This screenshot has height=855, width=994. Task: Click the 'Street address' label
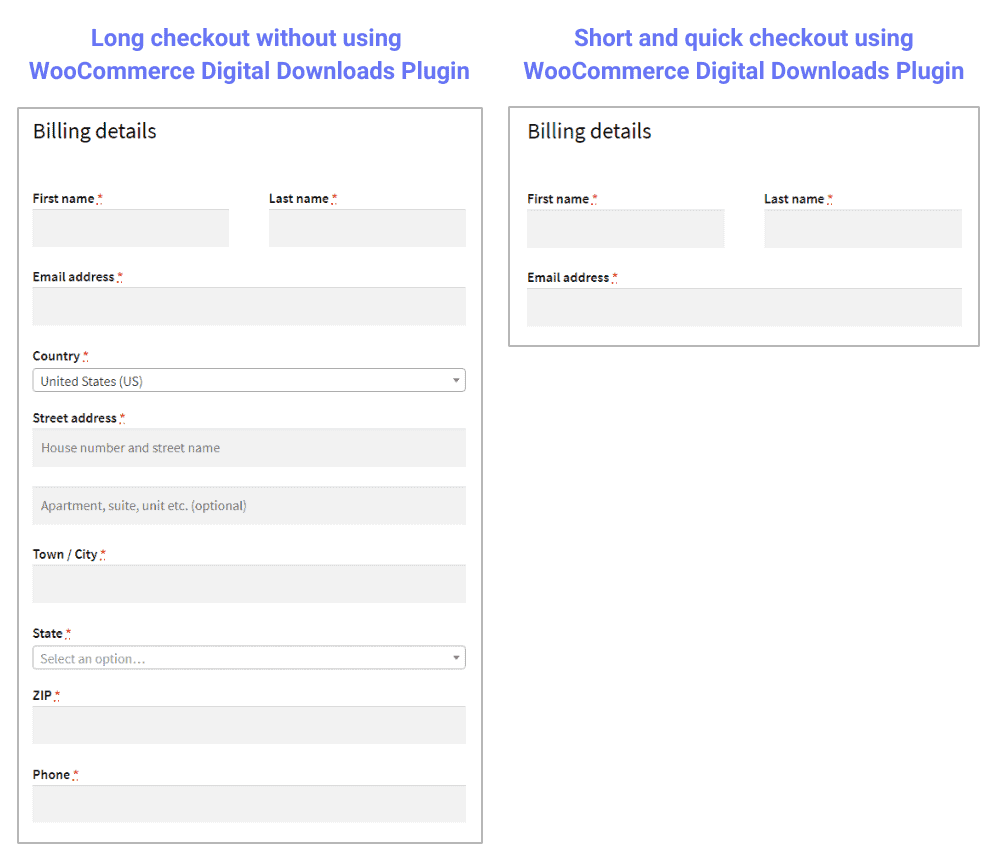click(x=75, y=418)
